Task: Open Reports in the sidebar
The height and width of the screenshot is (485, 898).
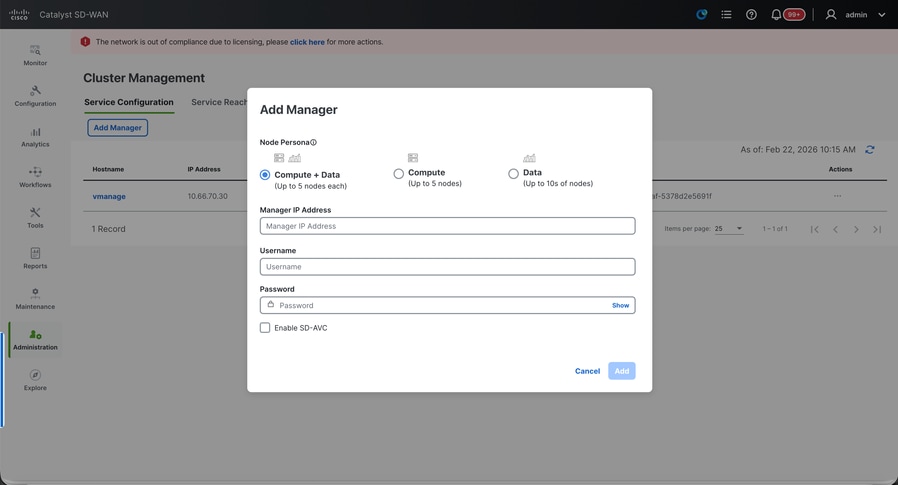Action: [x=35, y=259]
